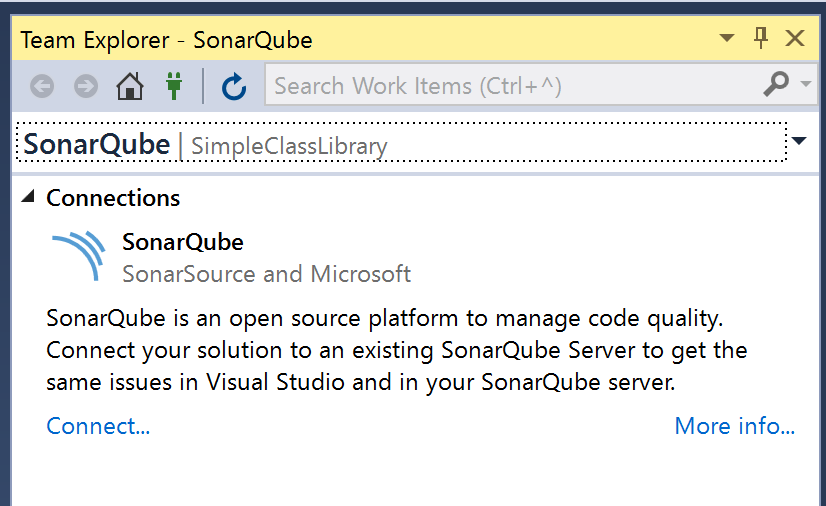Select the SonarQube page title header
This screenshot has height=506, width=826.
(97, 144)
